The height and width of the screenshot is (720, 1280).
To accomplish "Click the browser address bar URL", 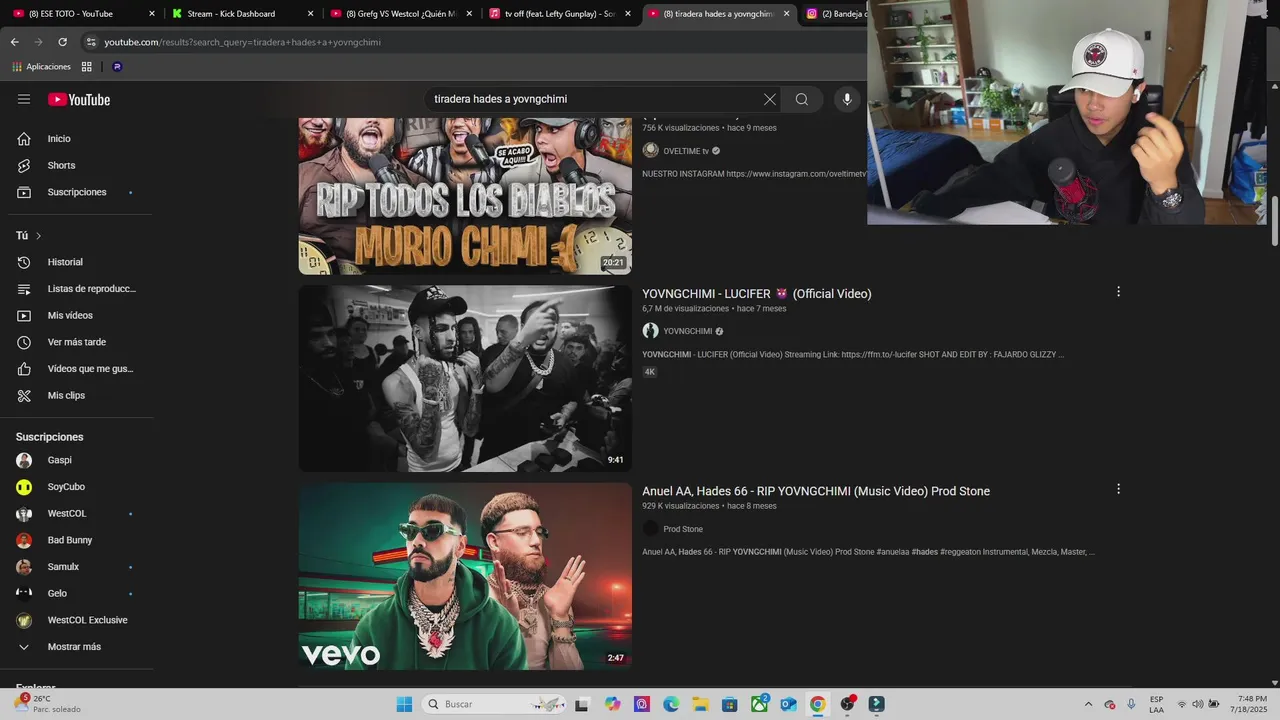I will (243, 42).
